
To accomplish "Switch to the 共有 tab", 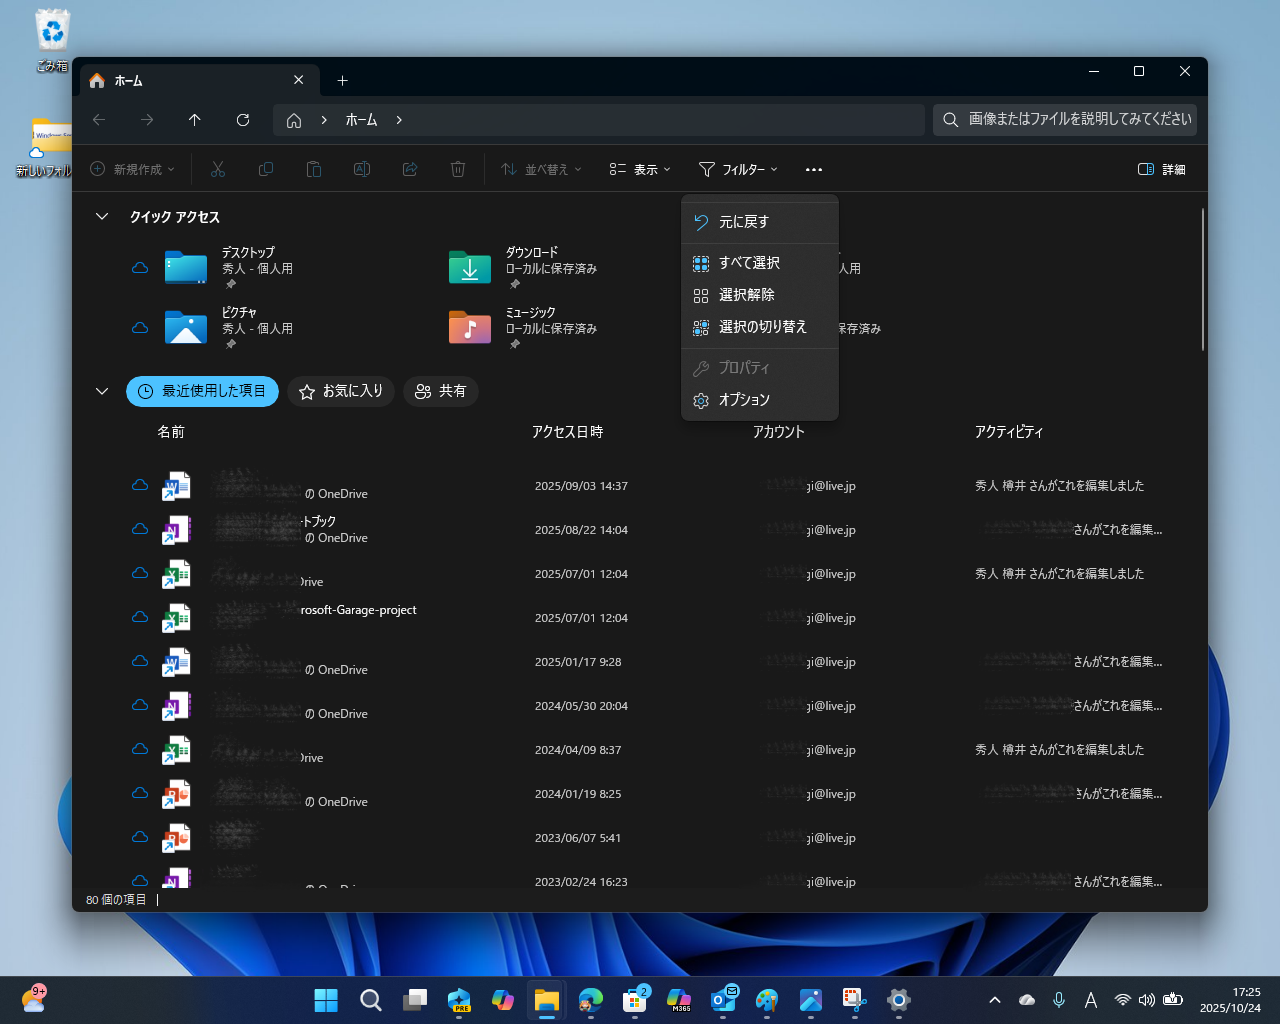I will 441,391.
